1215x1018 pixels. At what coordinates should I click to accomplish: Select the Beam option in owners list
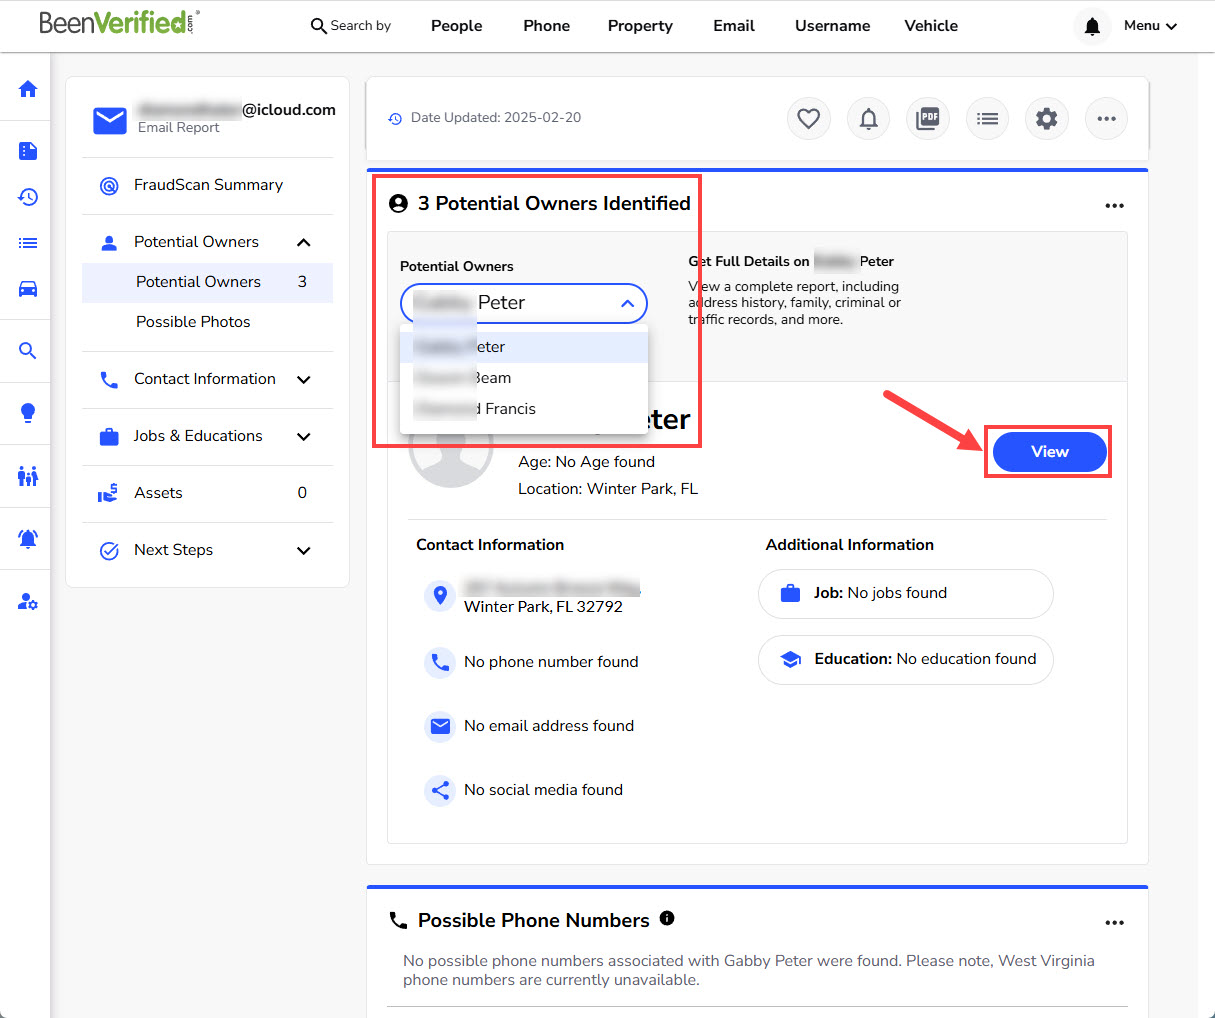[x=524, y=378]
